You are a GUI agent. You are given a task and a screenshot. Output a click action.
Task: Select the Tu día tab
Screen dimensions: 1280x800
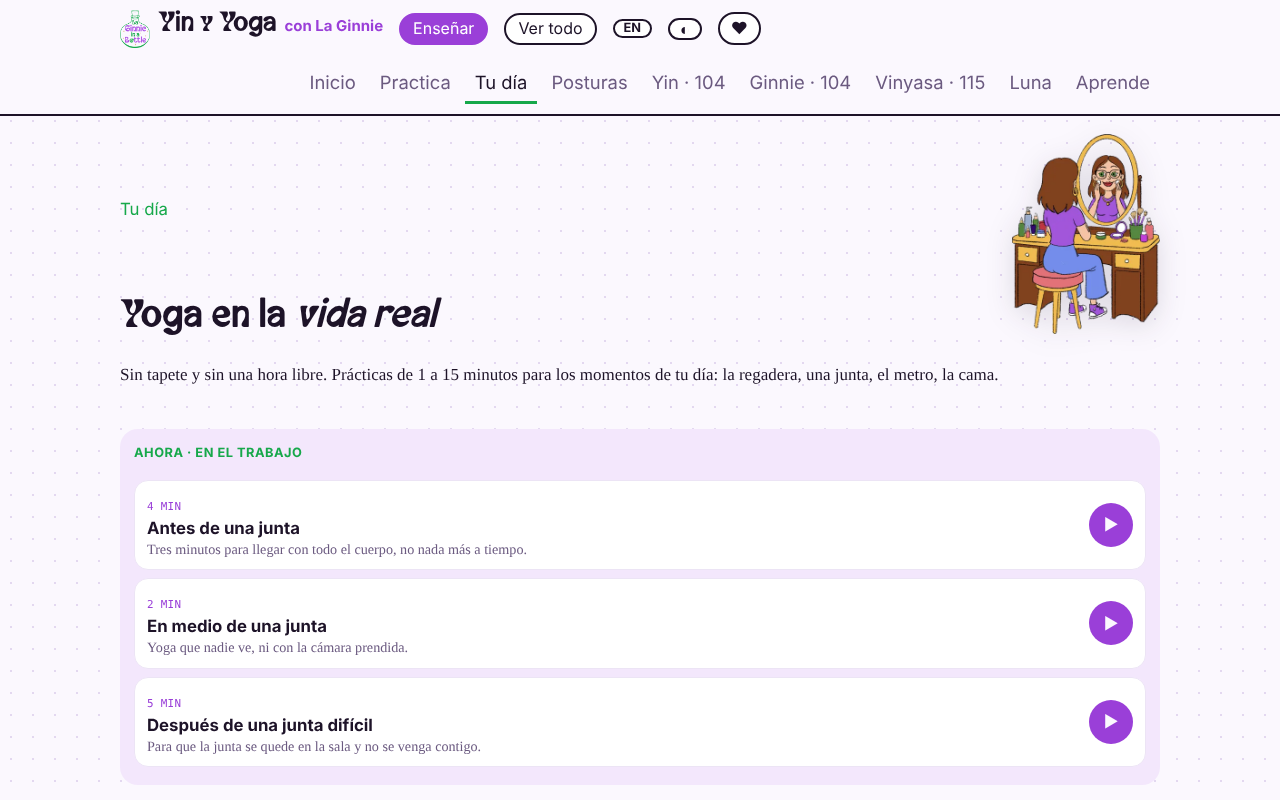pos(501,83)
